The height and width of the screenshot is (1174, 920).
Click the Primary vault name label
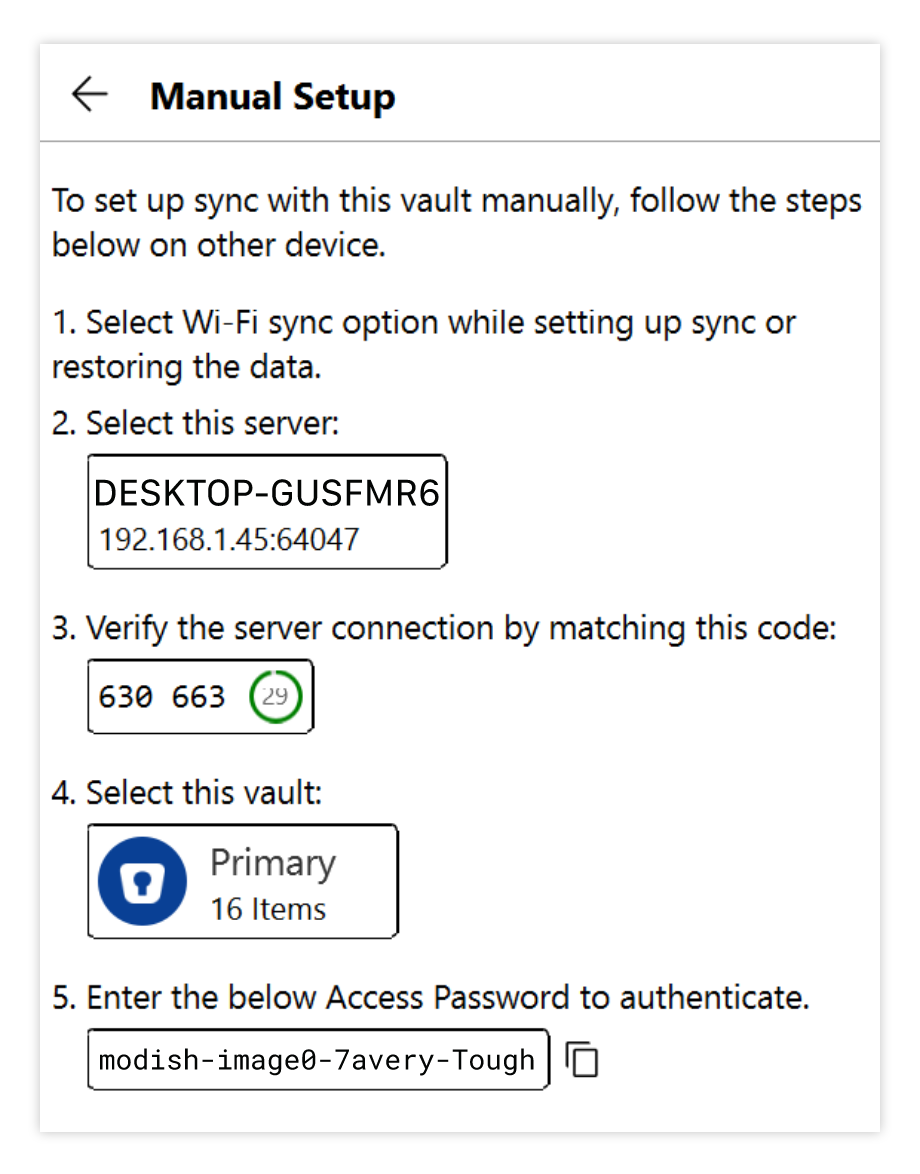[272, 862]
